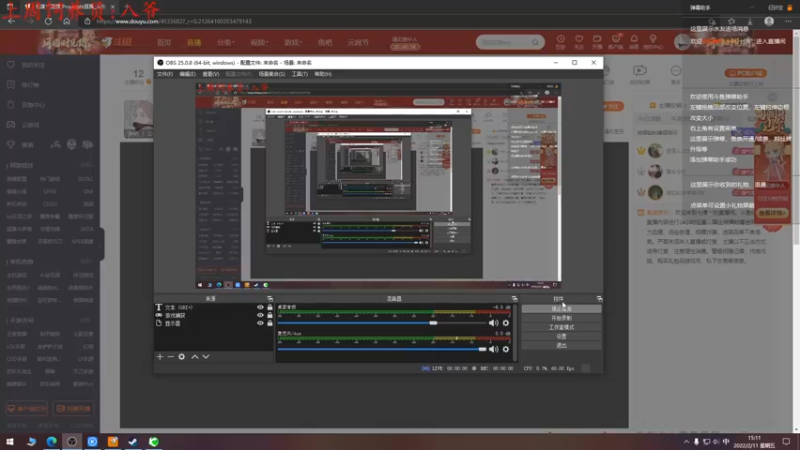
Task: Click the 开始录制 Start Recording button
Action: [x=561, y=318]
